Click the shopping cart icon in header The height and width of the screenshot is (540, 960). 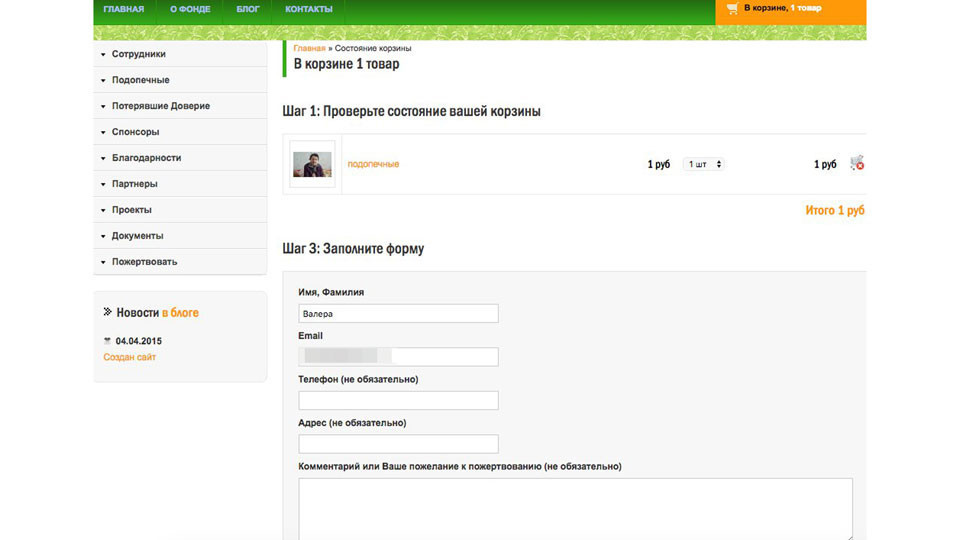tap(732, 9)
